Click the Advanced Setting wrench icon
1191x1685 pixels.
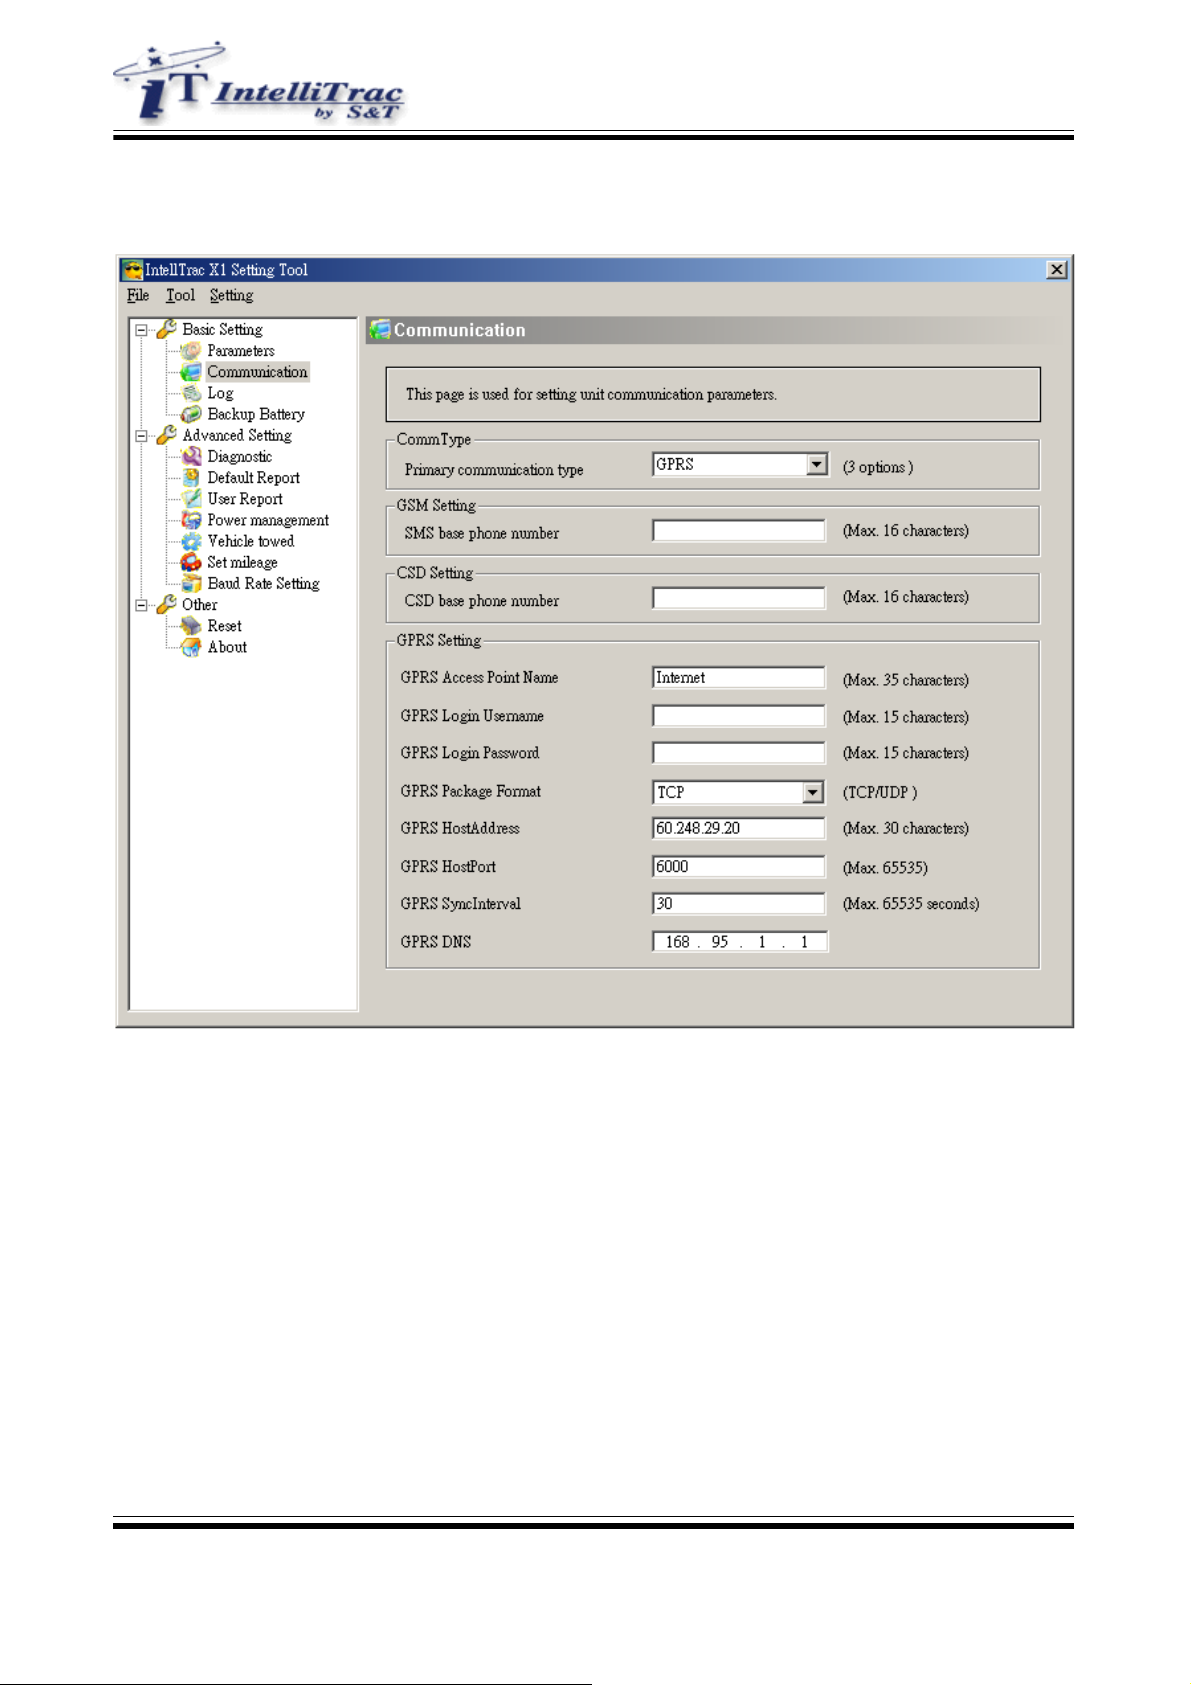click(x=166, y=435)
